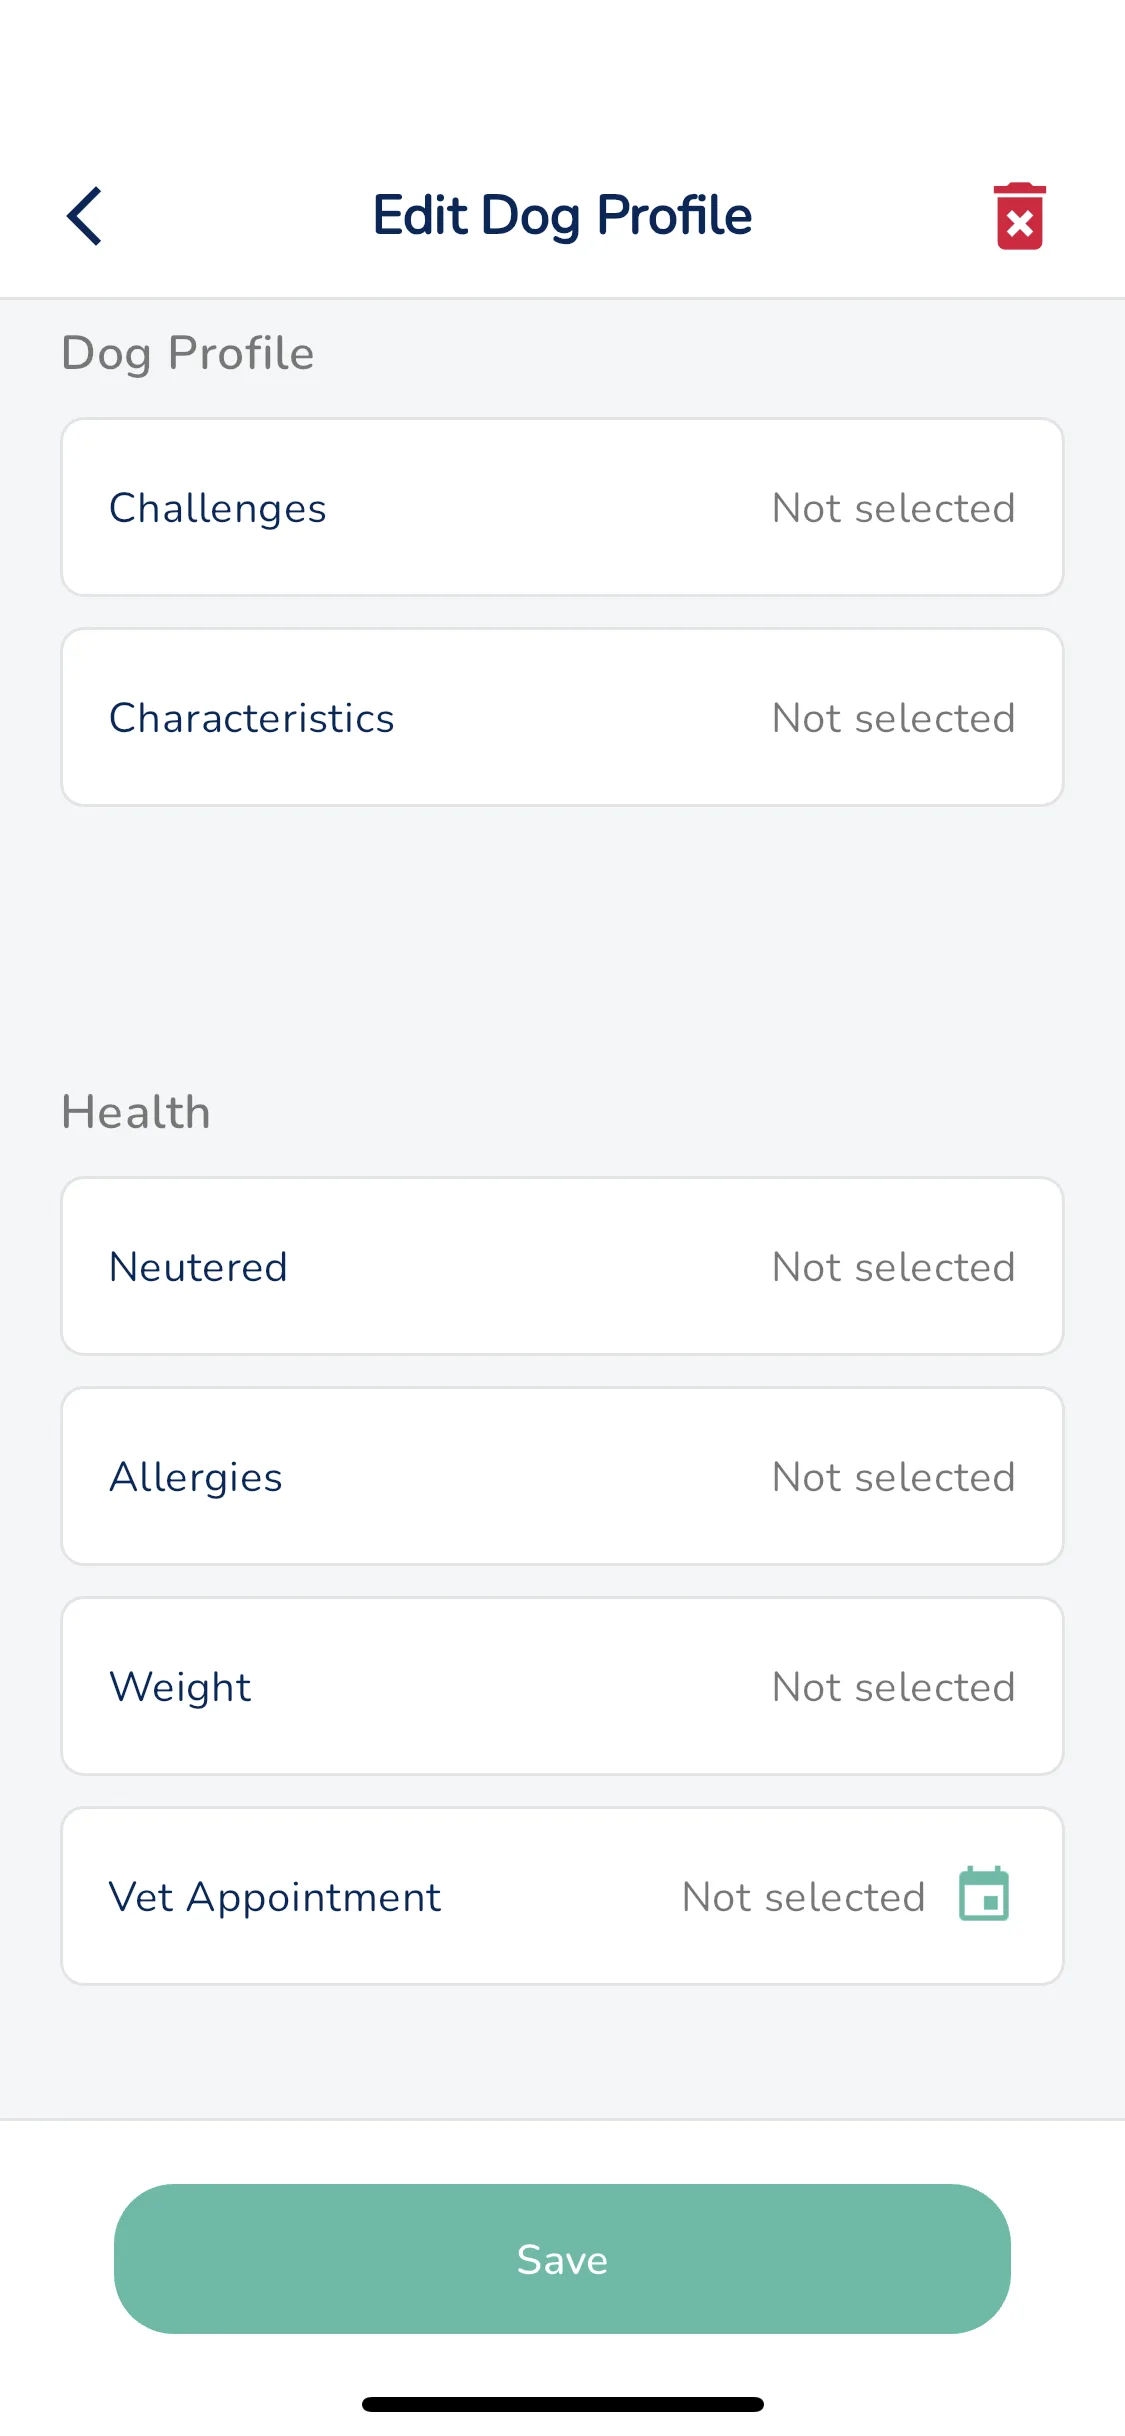Tap the Health section heading

(136, 1112)
